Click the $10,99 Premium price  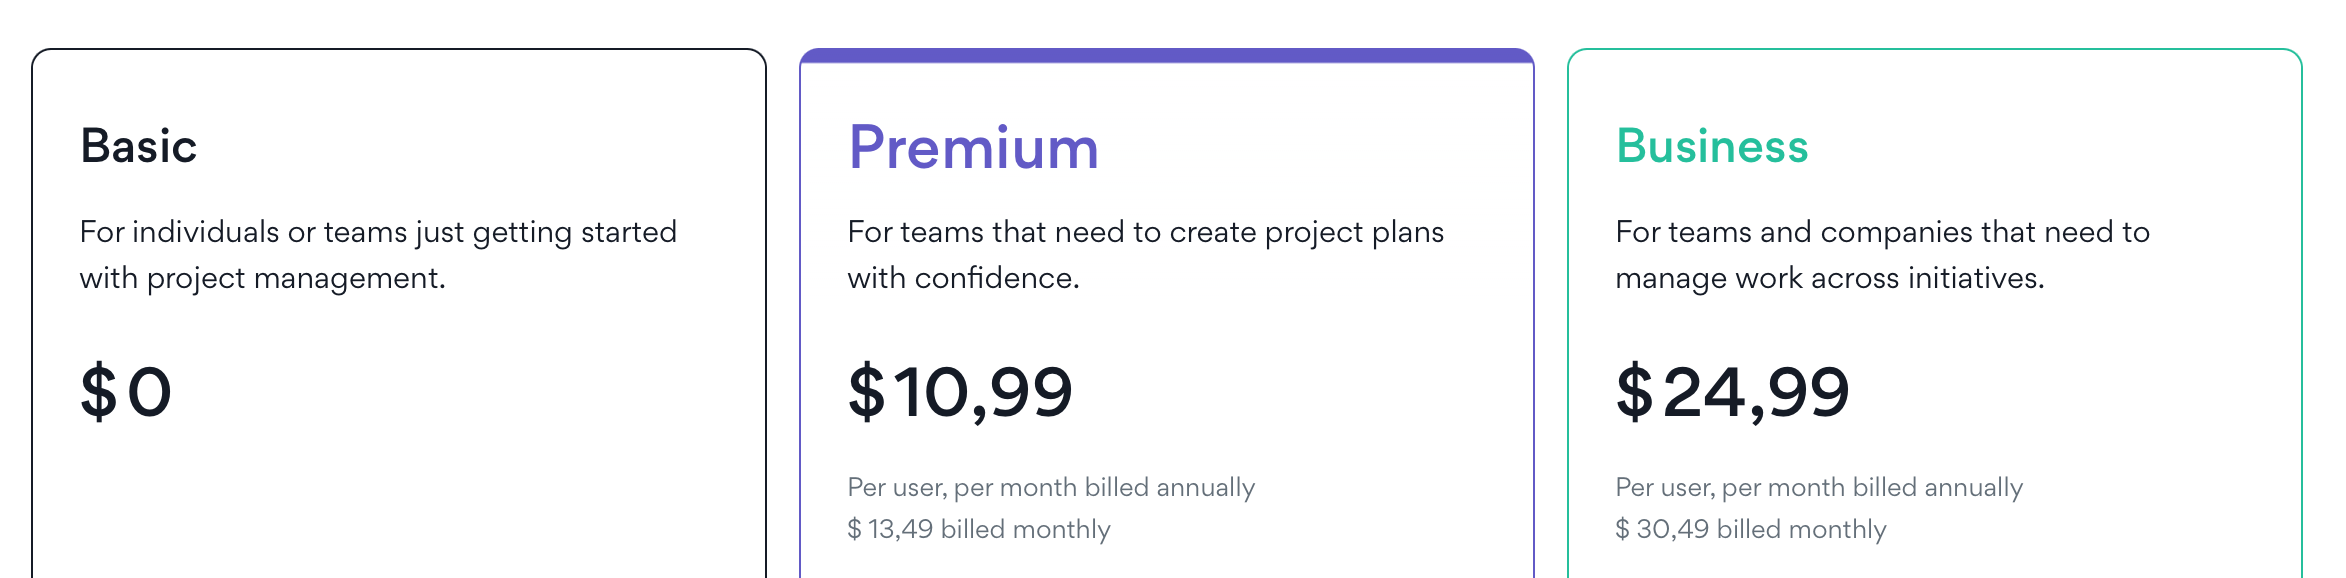coord(960,392)
